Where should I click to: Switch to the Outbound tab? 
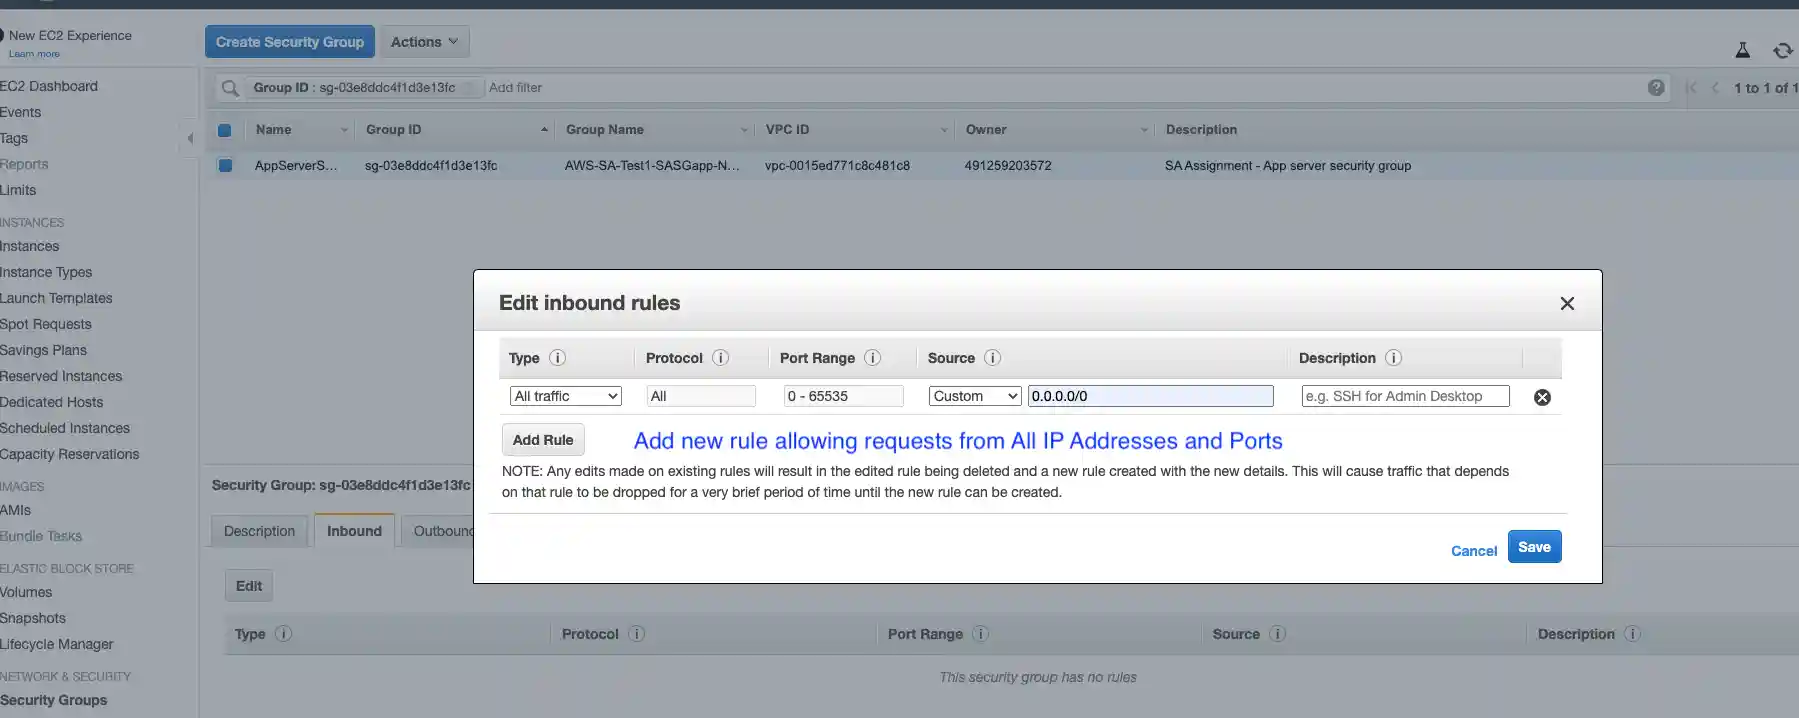(x=438, y=531)
